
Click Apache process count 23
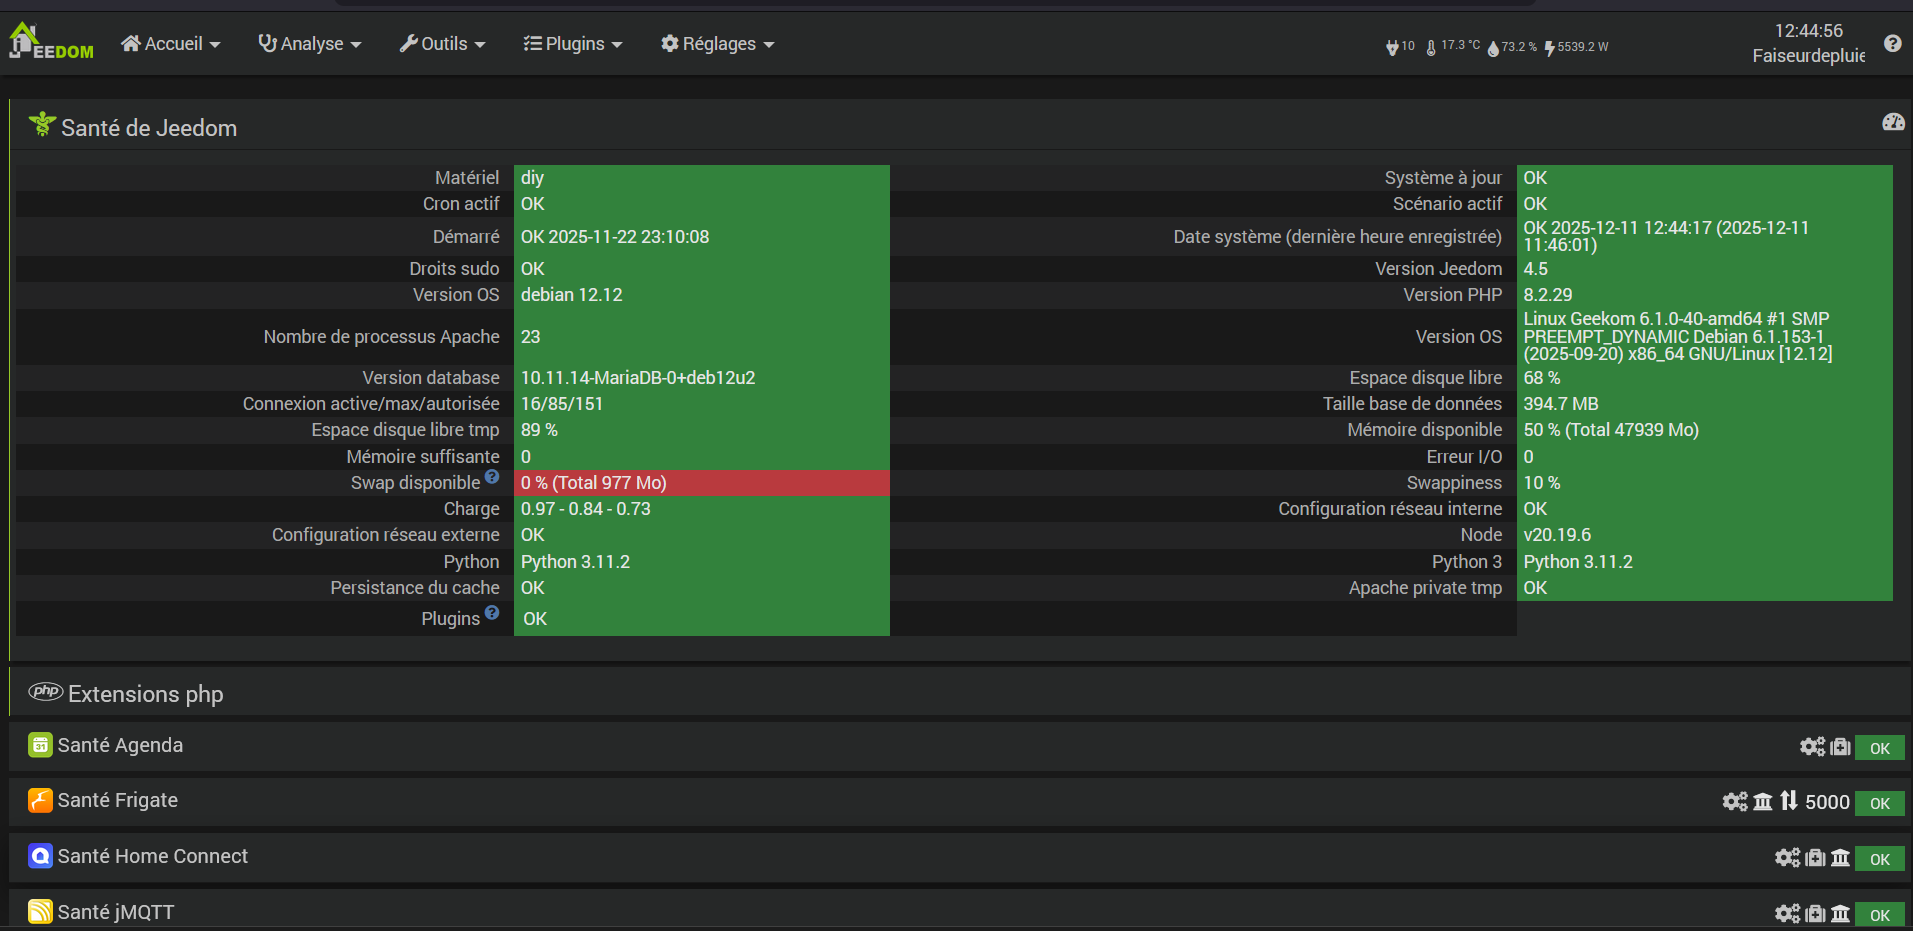pos(530,337)
